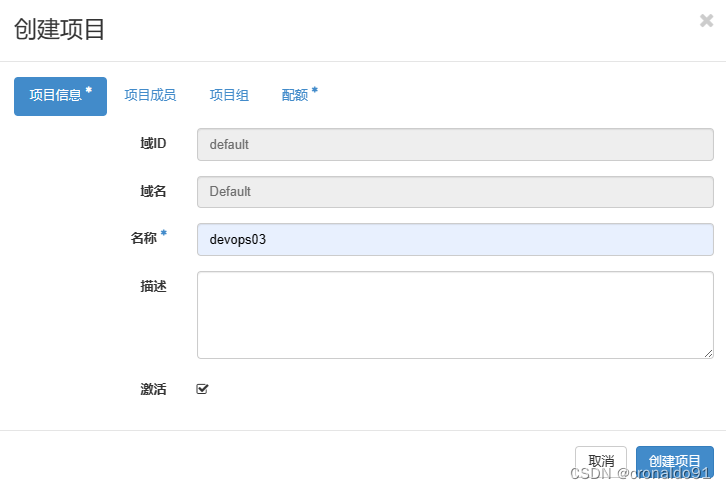Image resolution: width=726 pixels, height=489 pixels.
Task: Click the blue 创建项目 button
Action: tap(675, 461)
